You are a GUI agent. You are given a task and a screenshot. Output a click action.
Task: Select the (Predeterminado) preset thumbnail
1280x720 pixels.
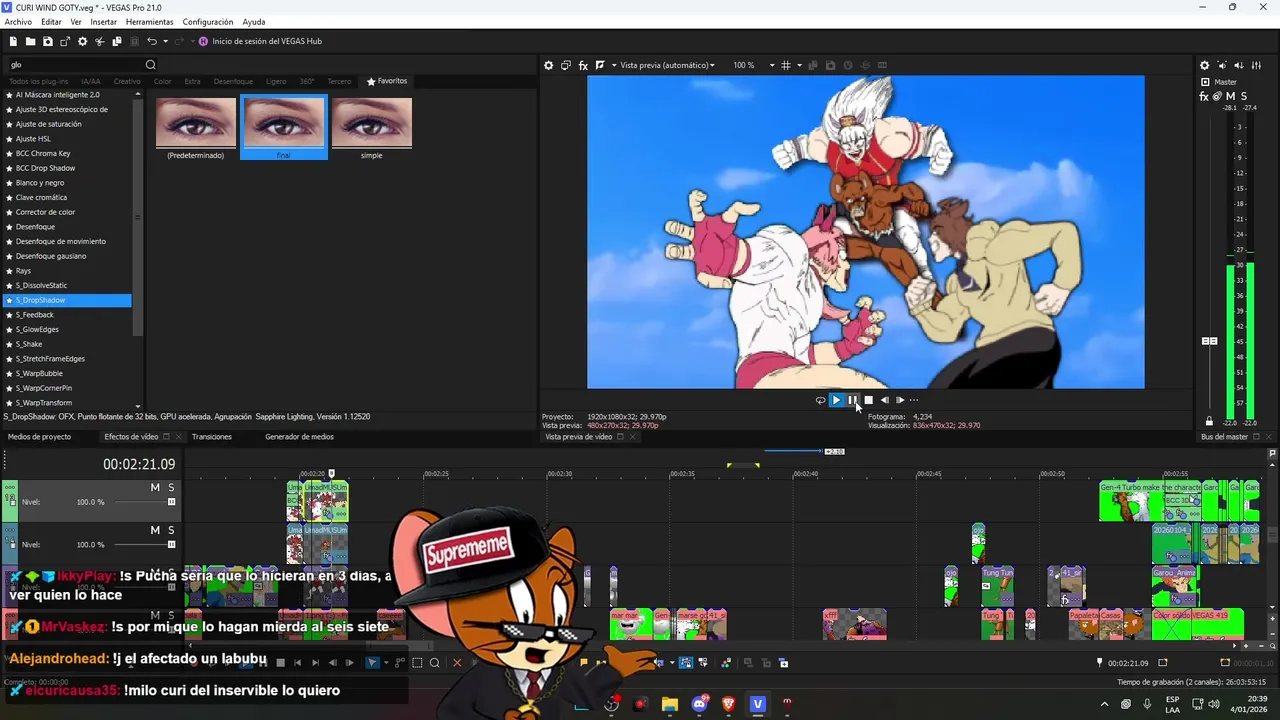(x=195, y=128)
